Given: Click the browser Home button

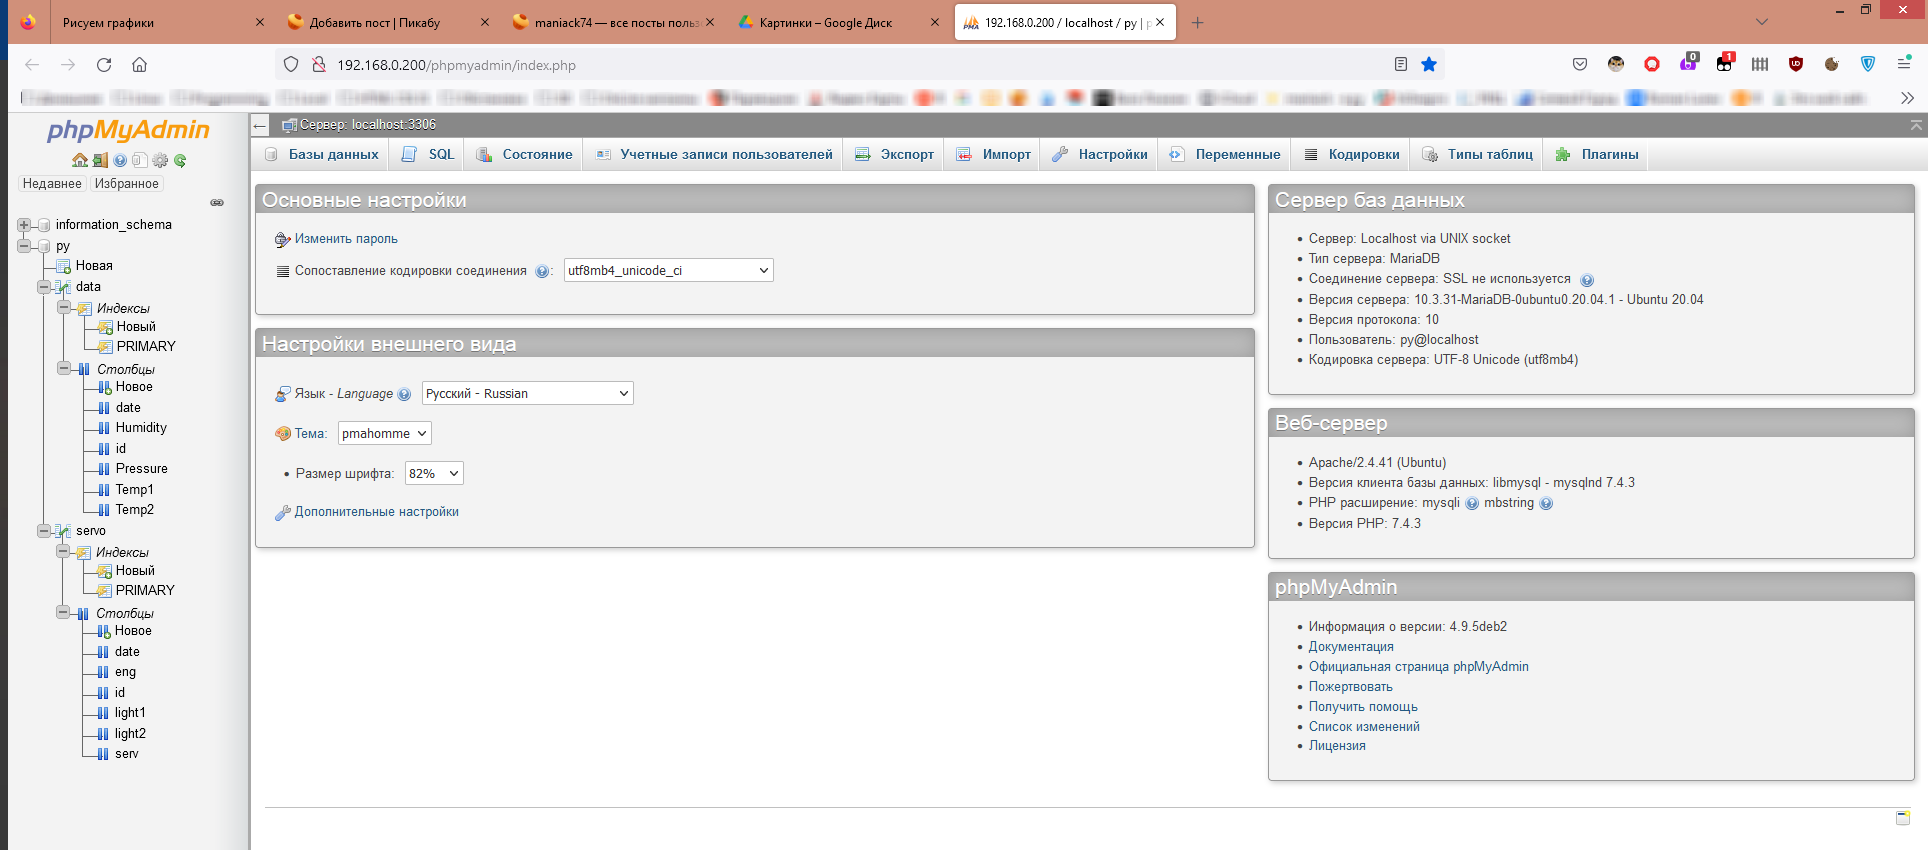Looking at the screenshot, I should click(140, 65).
